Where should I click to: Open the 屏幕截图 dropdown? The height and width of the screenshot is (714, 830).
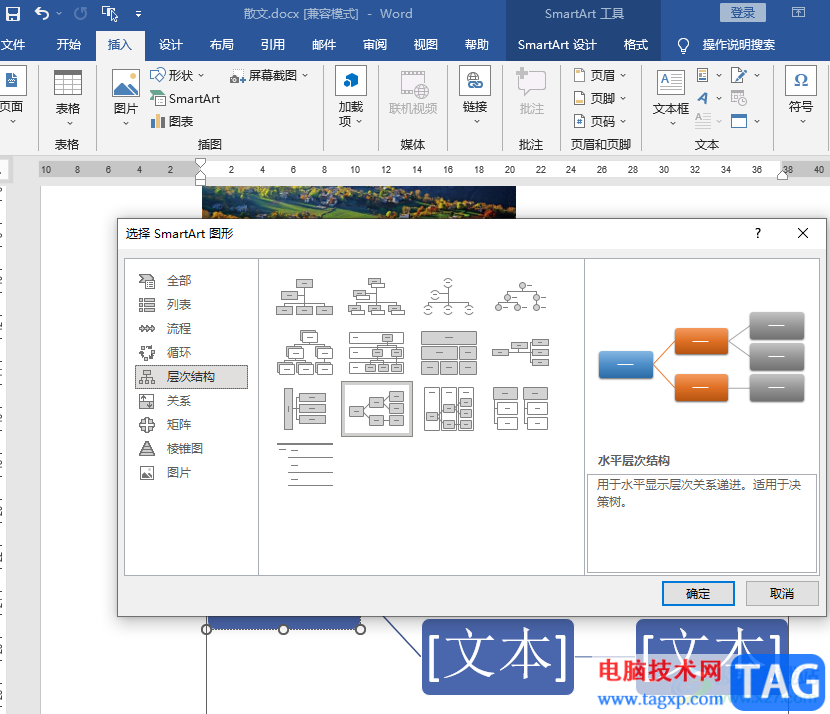pos(269,76)
